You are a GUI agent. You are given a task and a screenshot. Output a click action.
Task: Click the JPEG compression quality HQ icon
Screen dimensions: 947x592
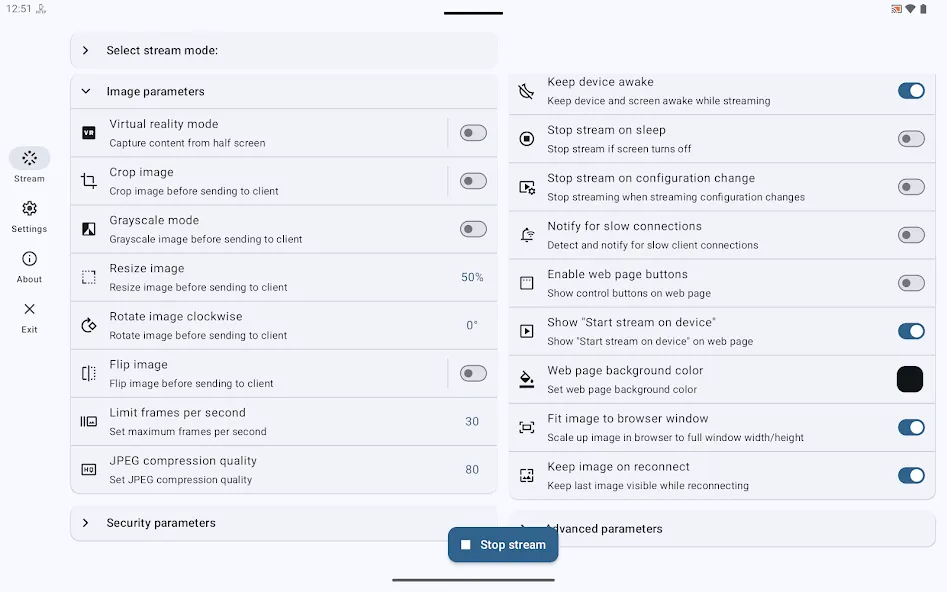(89, 469)
